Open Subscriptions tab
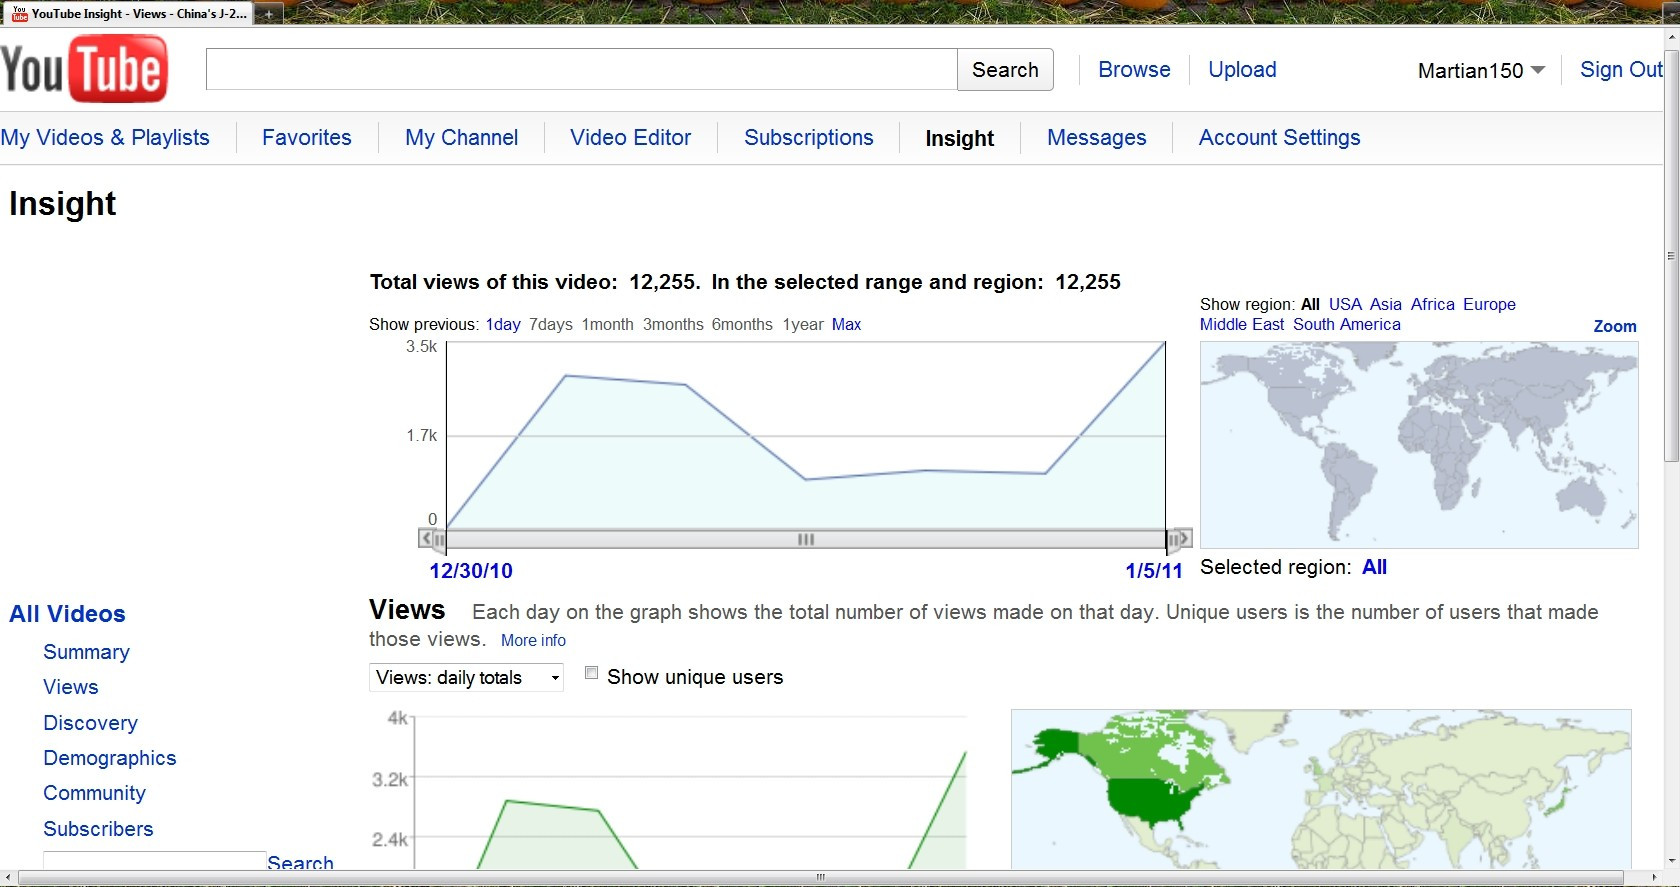The height and width of the screenshot is (887, 1680). tap(809, 138)
